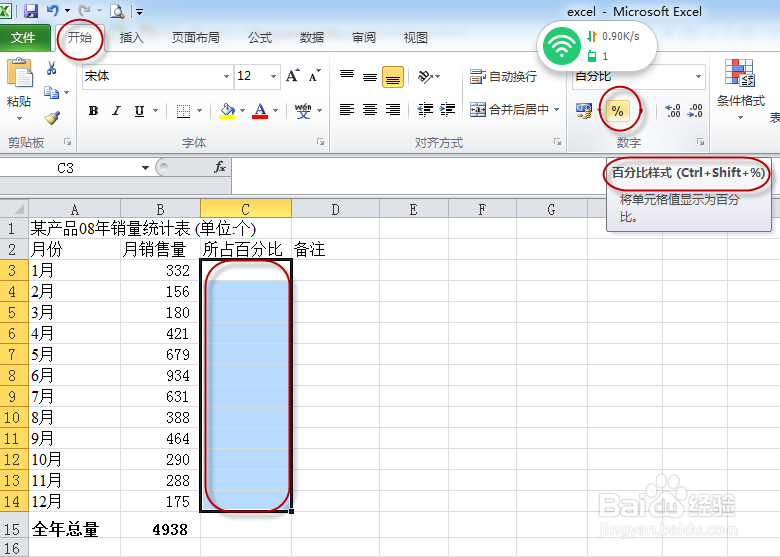Open the 文件 File tab
780x557 pixels.
point(23,37)
